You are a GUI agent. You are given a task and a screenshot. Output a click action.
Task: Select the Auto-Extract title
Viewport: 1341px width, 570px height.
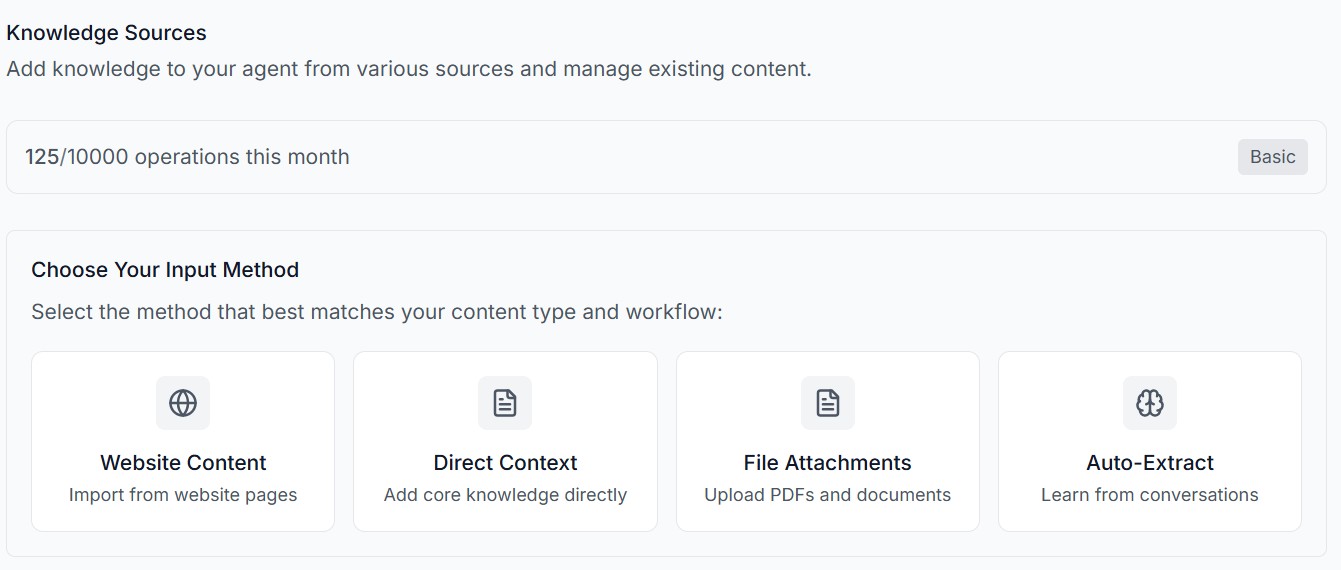[1150, 463]
